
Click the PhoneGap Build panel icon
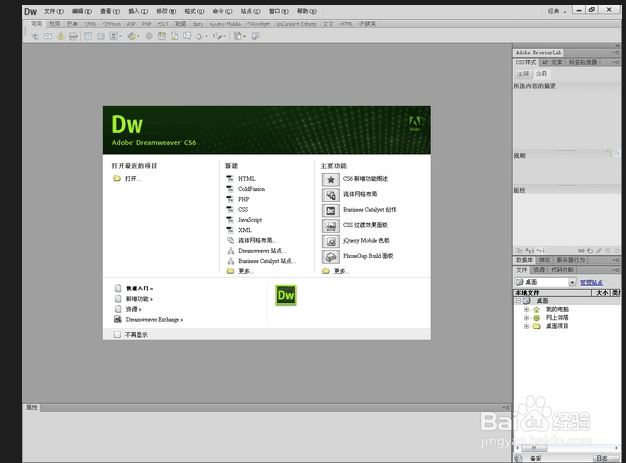pos(331,257)
